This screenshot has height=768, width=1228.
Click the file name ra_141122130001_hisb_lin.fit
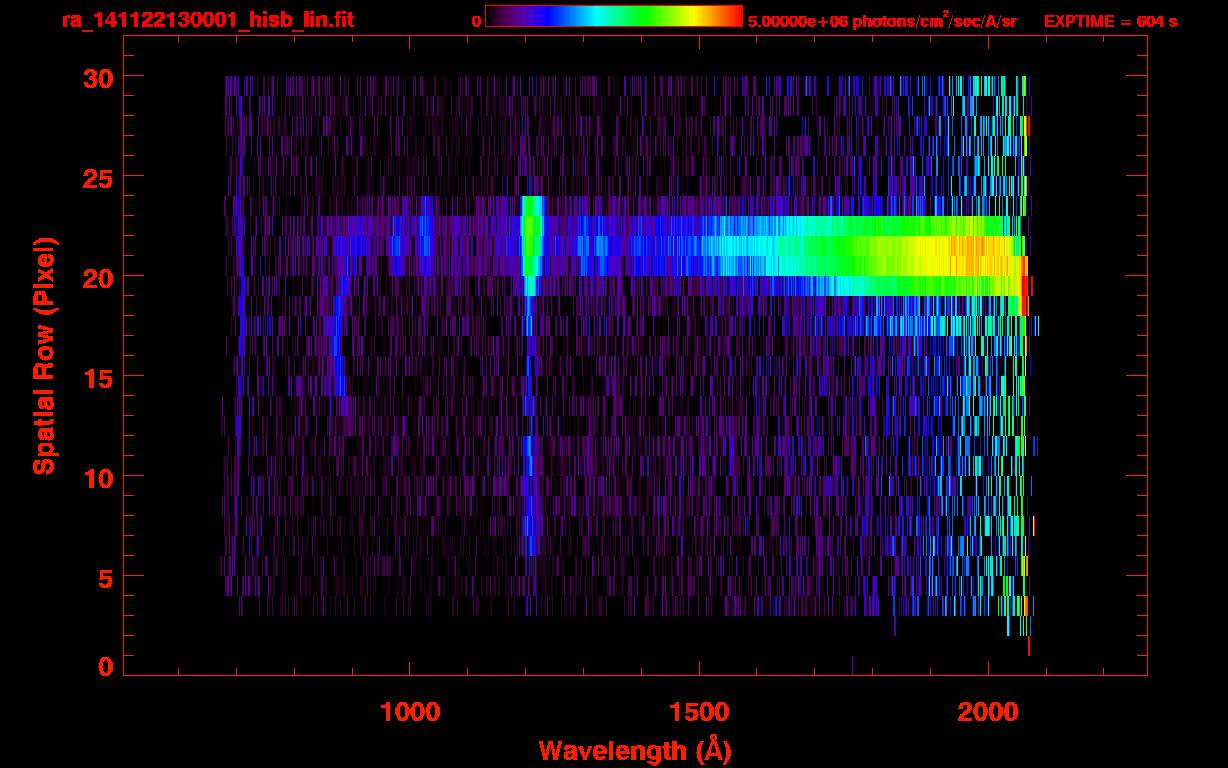[x=207, y=20]
